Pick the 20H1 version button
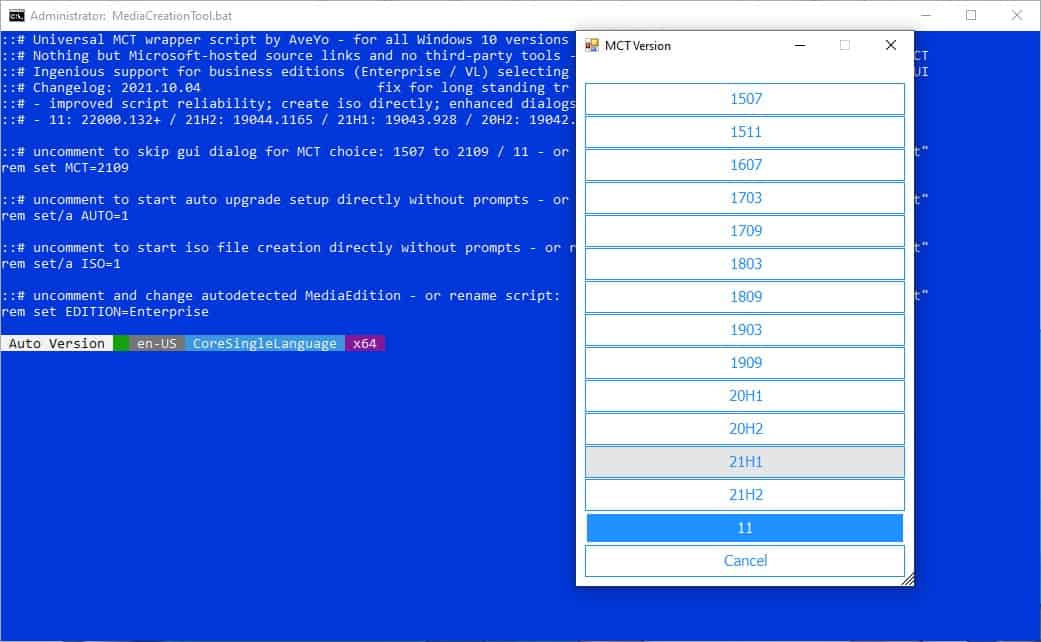The width and height of the screenshot is (1041, 642). click(x=744, y=396)
